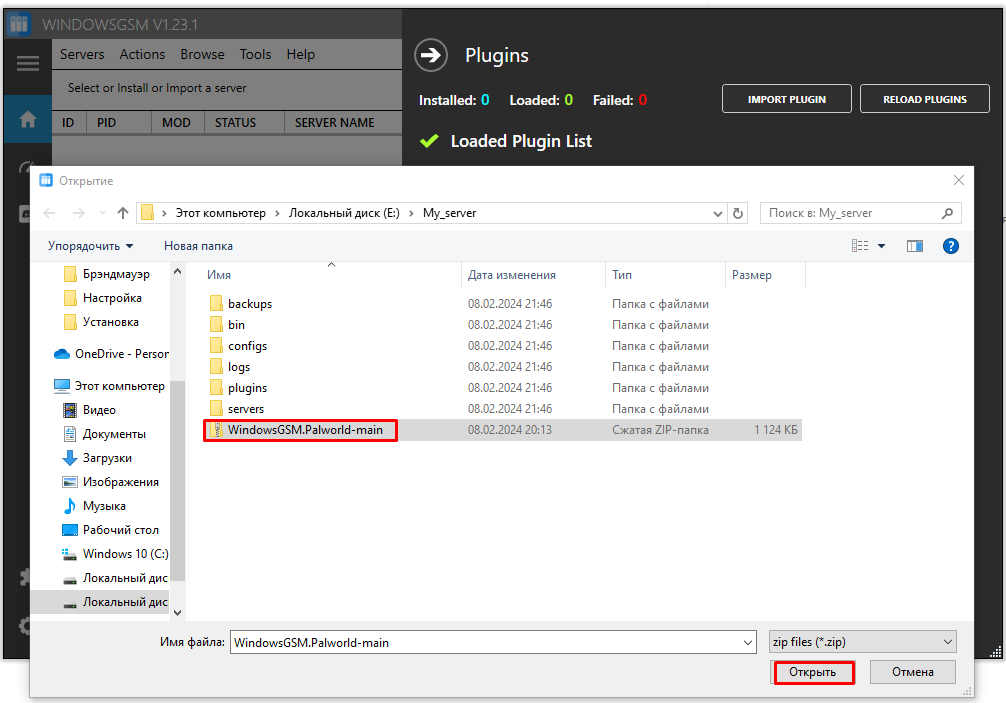Click the Отмена button
Image resolution: width=1006 pixels, height=703 pixels.
[912, 672]
